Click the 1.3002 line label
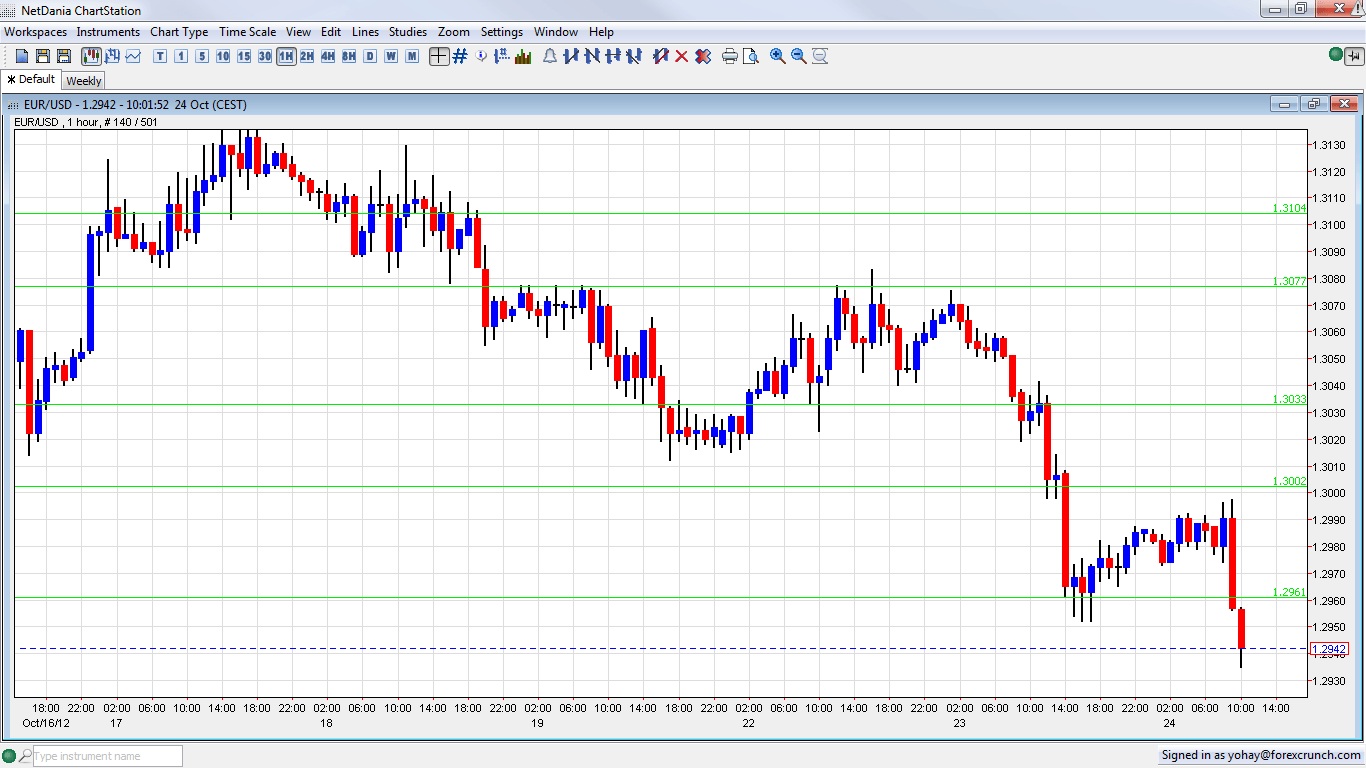The image size is (1366, 768). pyautogui.click(x=1289, y=481)
